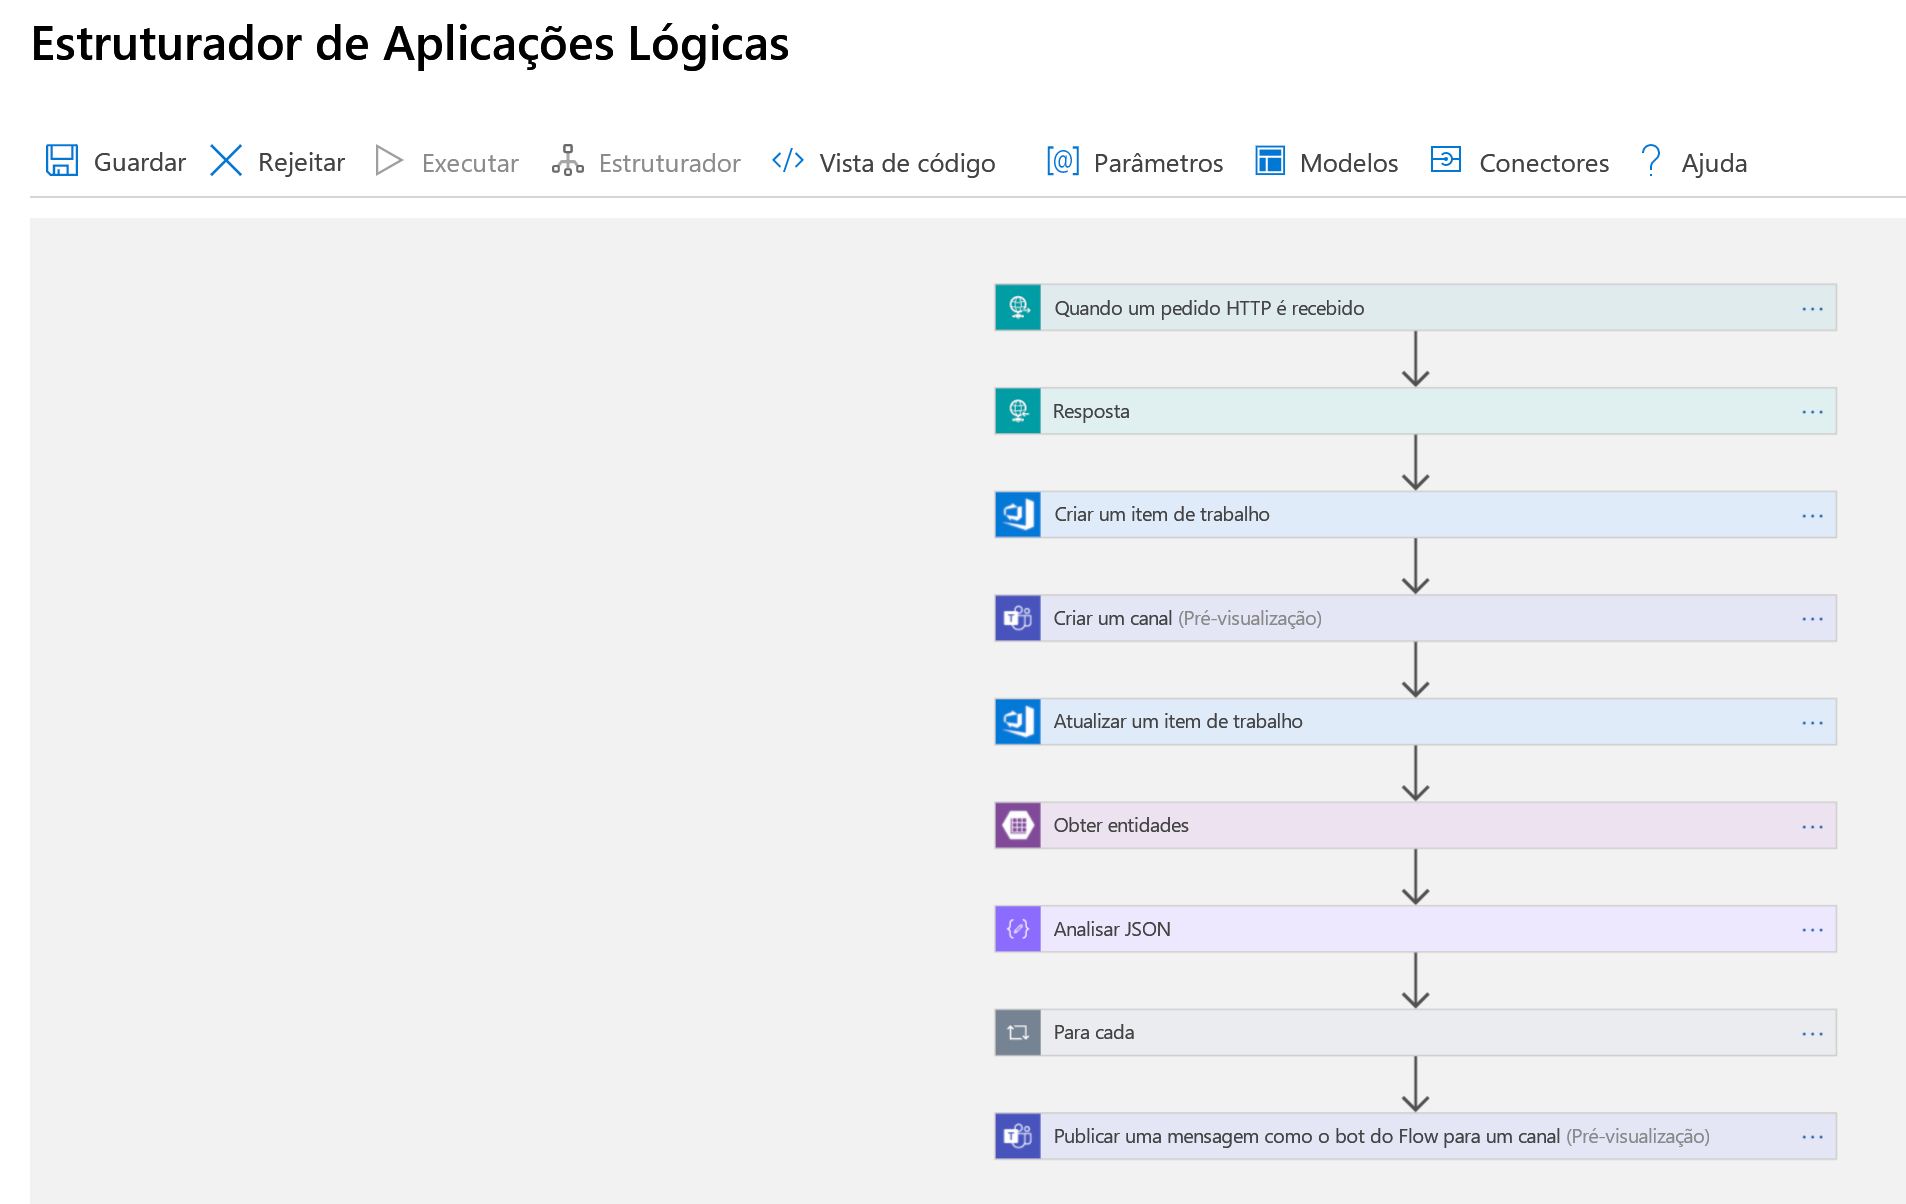
Task: Expand the Obter entidades action
Action: tap(1416, 826)
